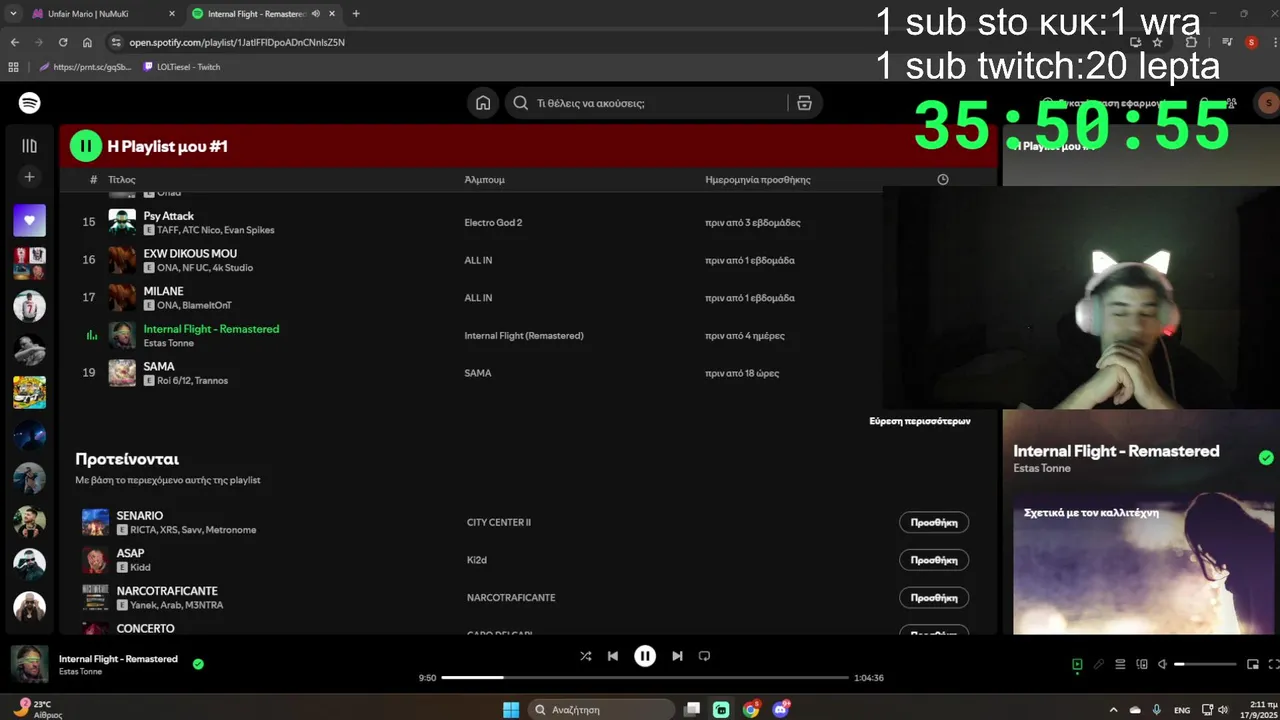The width and height of the screenshot is (1280, 720).
Task: Click the clock duration column header icon
Action: pyautogui.click(x=943, y=180)
